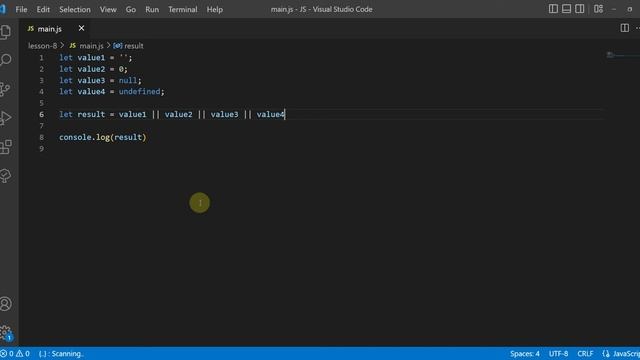
Task: Toggle the secondary side bar layout icon
Action: (x=579, y=9)
